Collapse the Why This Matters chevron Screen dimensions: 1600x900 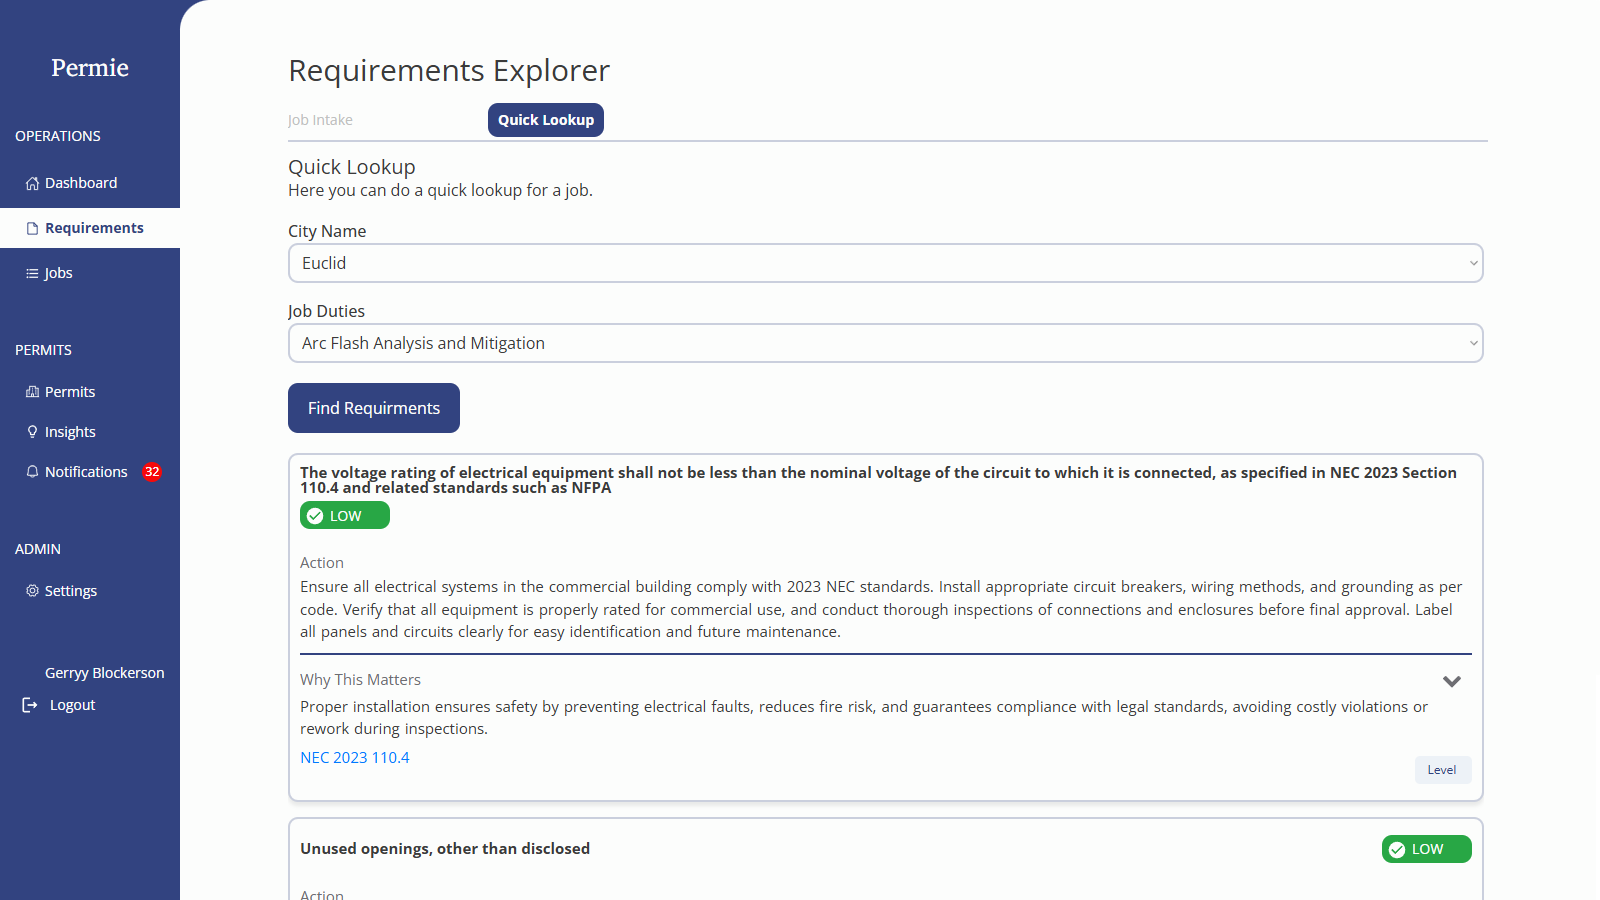(x=1452, y=681)
